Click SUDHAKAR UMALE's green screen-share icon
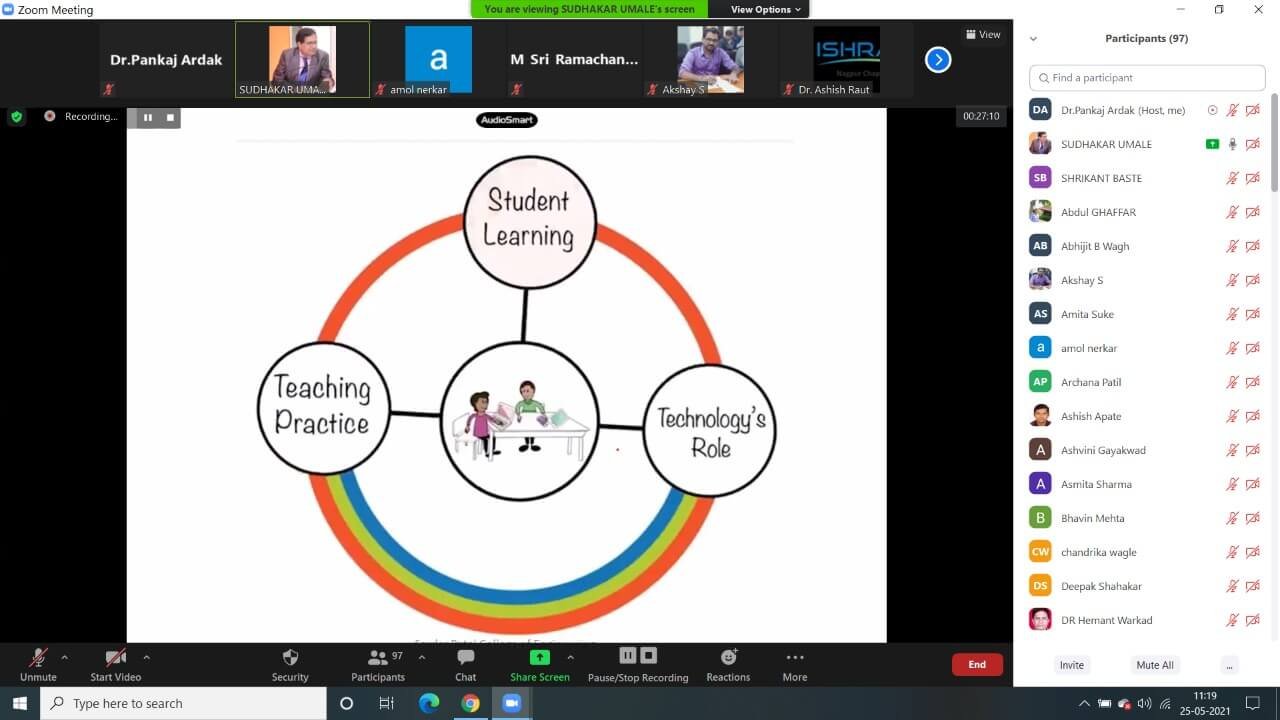The image size is (1280, 720). click(1212, 144)
